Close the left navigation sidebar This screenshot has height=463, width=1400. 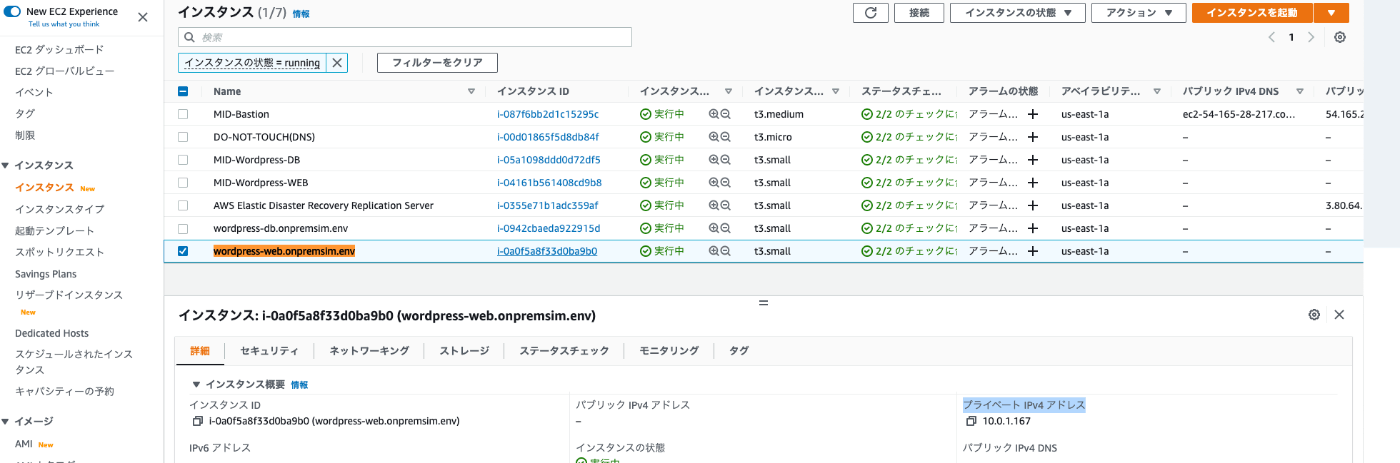(x=142, y=17)
